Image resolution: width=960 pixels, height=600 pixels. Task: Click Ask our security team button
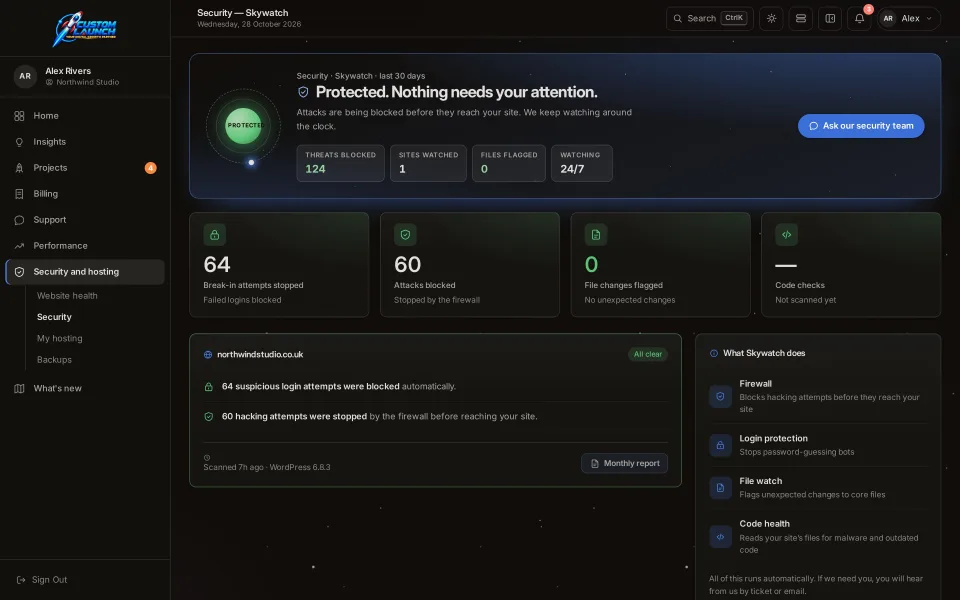point(861,126)
